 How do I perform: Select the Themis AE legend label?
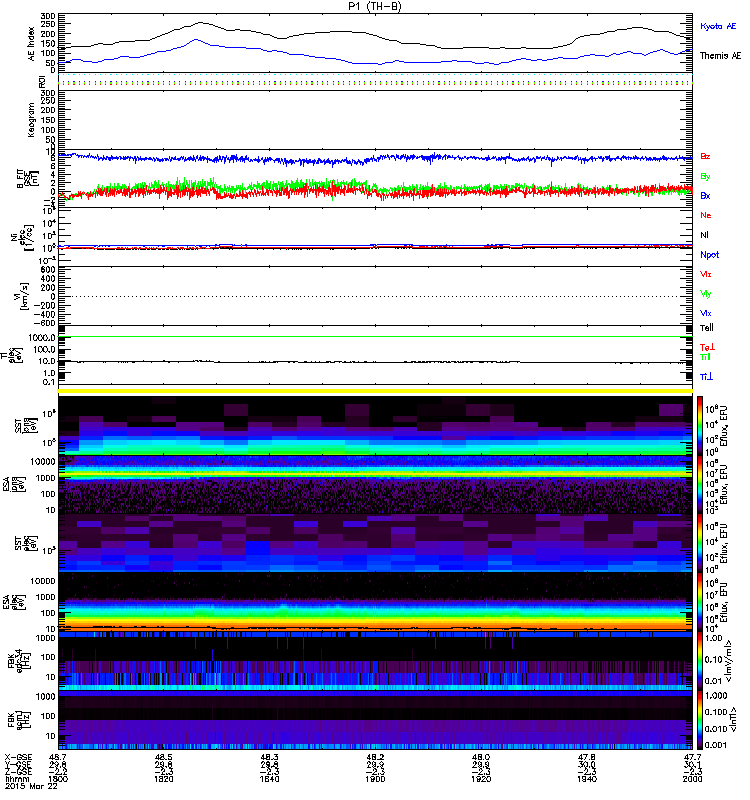click(x=720, y=56)
